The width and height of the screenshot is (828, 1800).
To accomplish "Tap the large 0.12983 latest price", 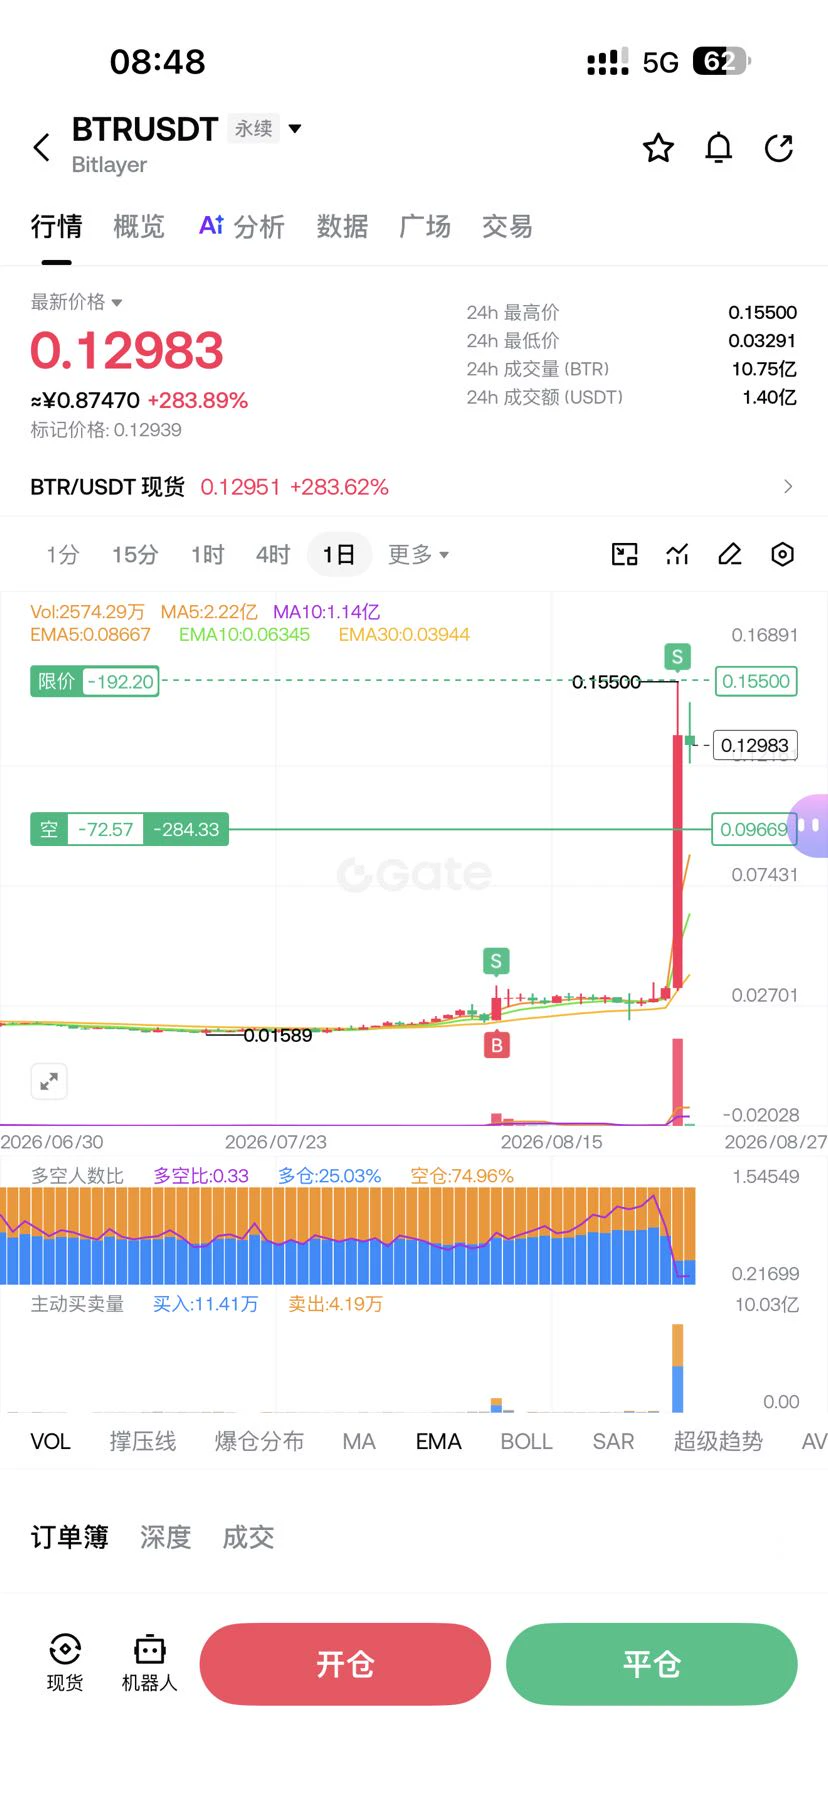I will (127, 351).
